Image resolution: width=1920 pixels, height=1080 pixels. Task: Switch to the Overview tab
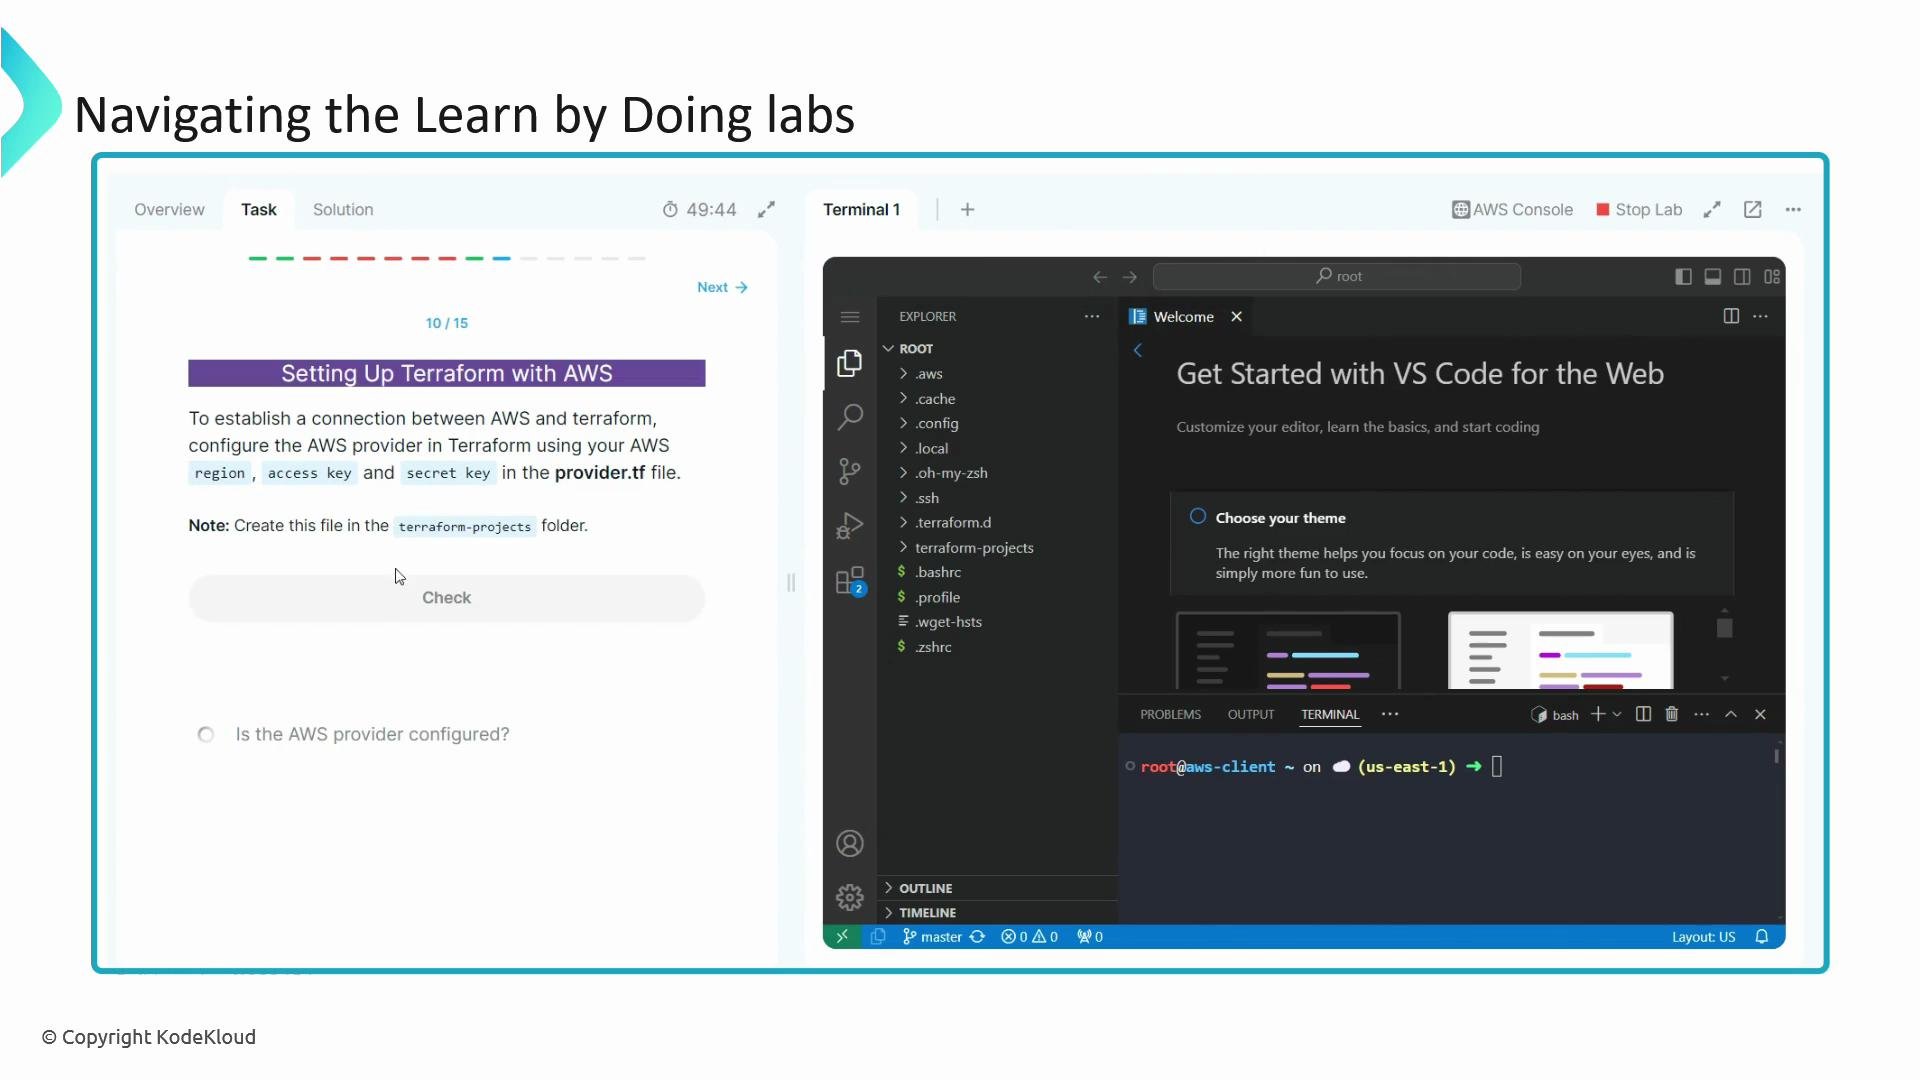[169, 209]
